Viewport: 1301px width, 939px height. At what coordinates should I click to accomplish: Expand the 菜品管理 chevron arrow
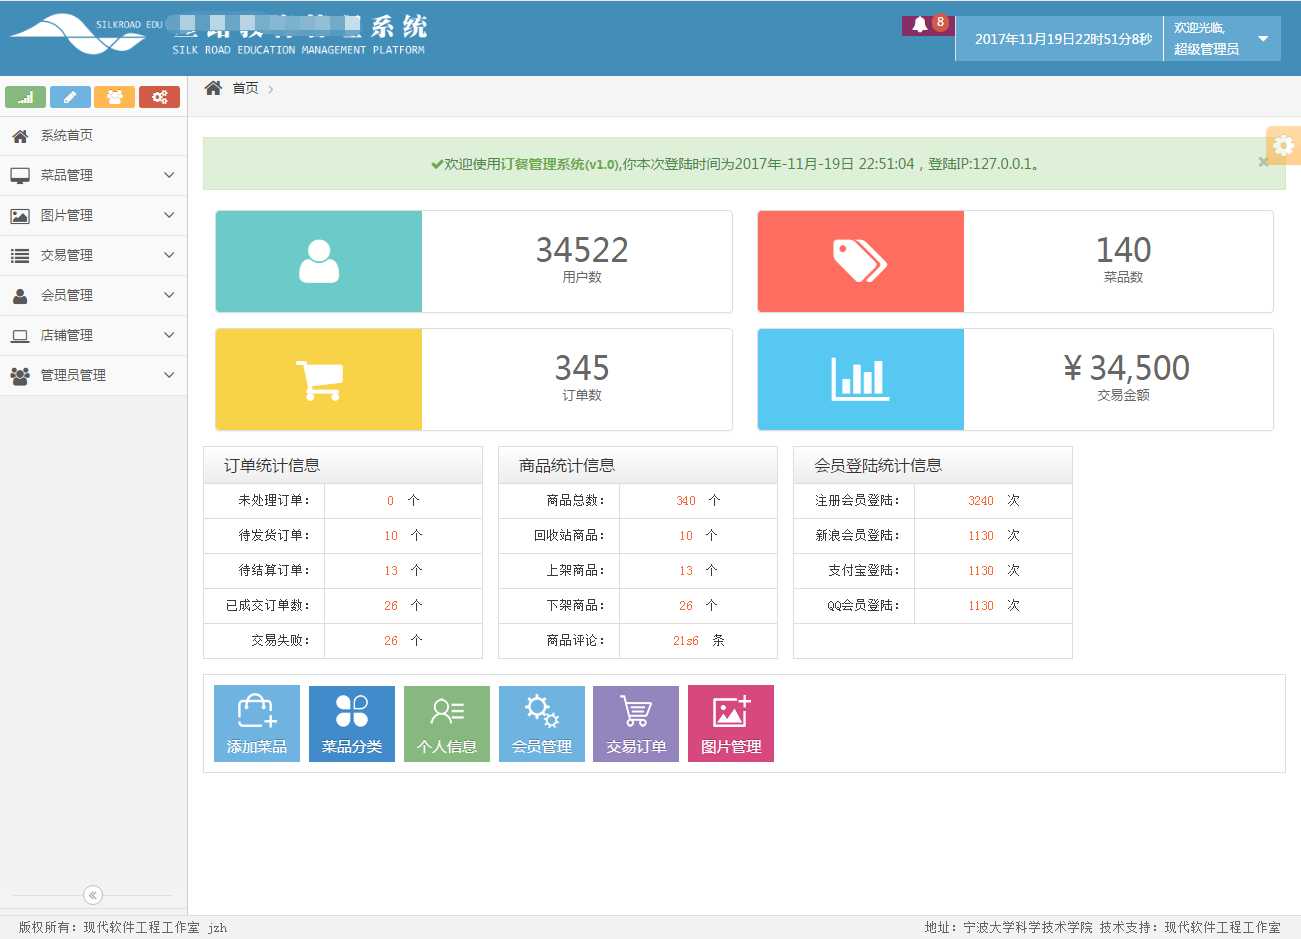click(169, 175)
